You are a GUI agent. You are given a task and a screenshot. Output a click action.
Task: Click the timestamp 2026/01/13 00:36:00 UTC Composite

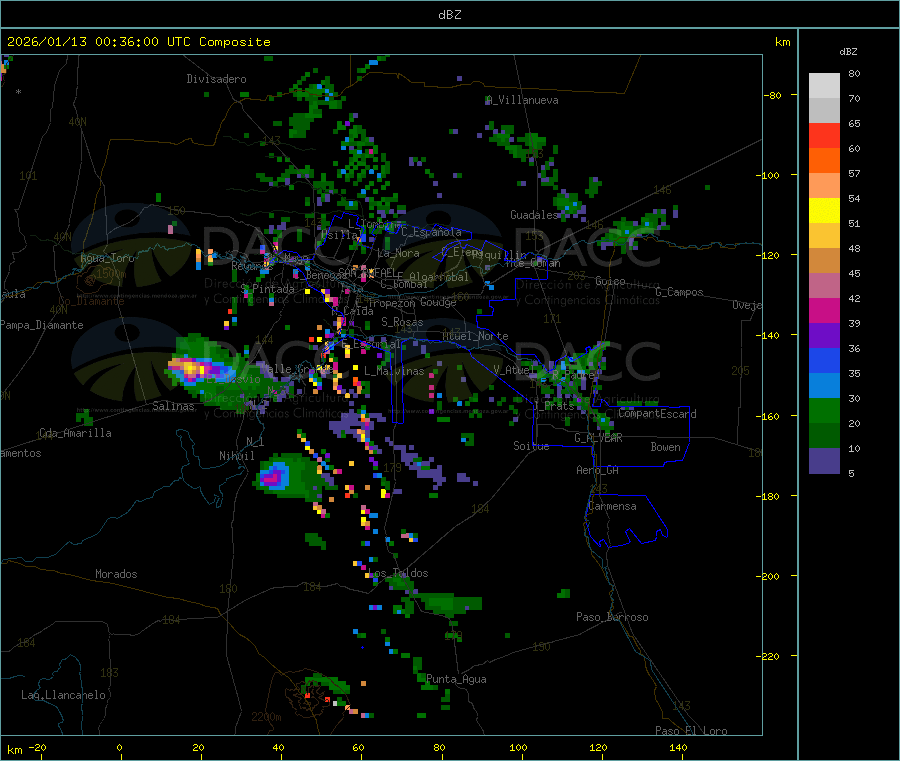point(138,42)
